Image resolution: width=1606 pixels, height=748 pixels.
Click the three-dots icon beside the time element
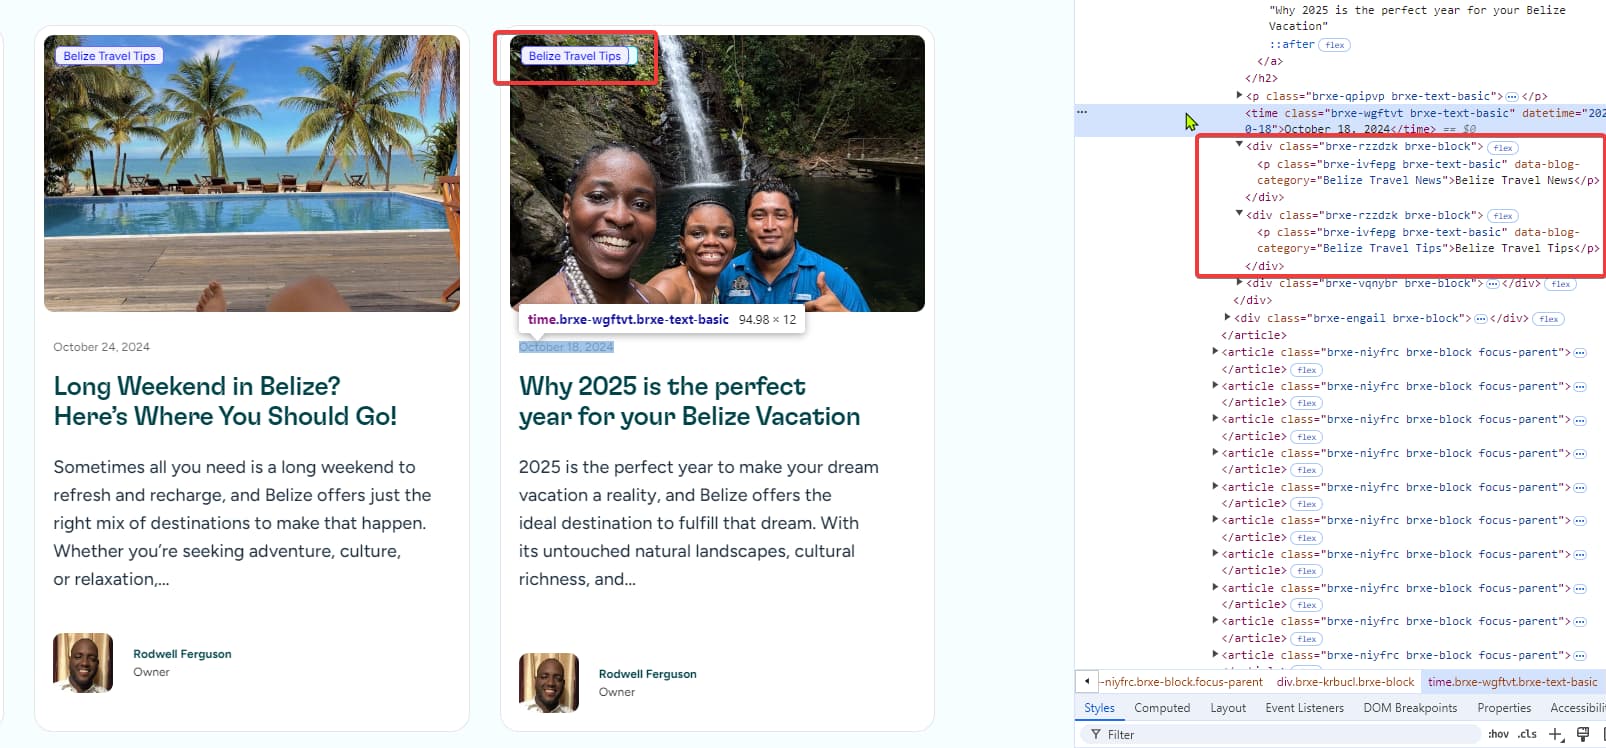click(1082, 112)
